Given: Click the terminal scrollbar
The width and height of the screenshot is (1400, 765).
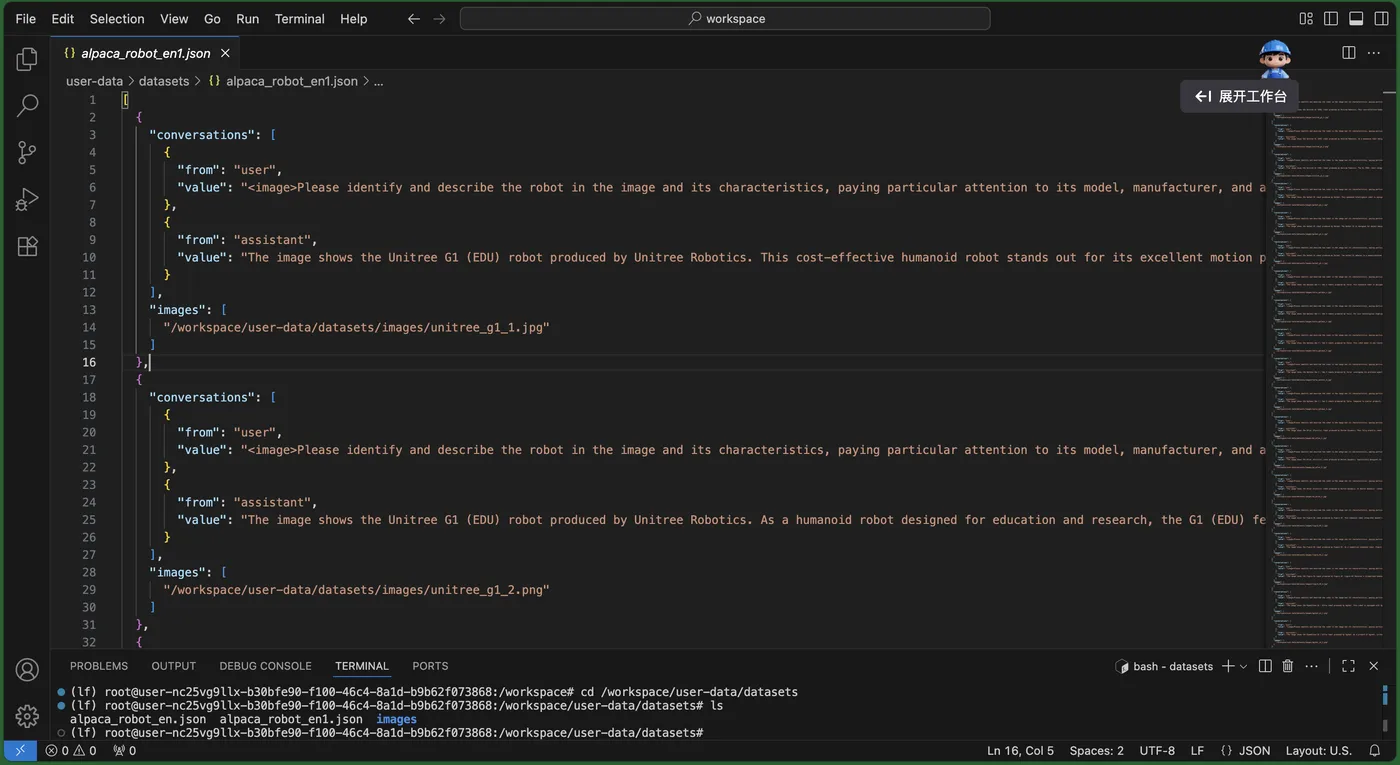Looking at the screenshot, I should tap(1385, 725).
